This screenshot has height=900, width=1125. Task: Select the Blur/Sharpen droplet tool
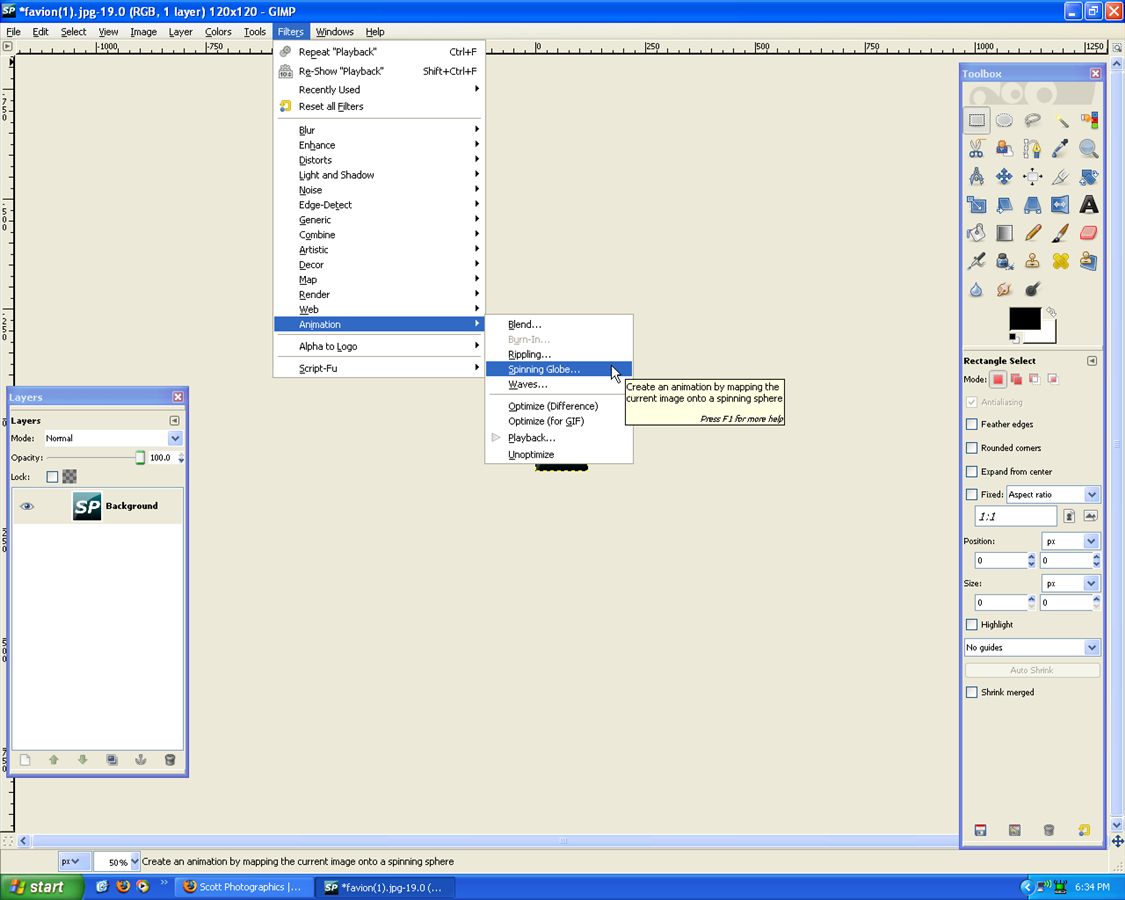(976, 289)
